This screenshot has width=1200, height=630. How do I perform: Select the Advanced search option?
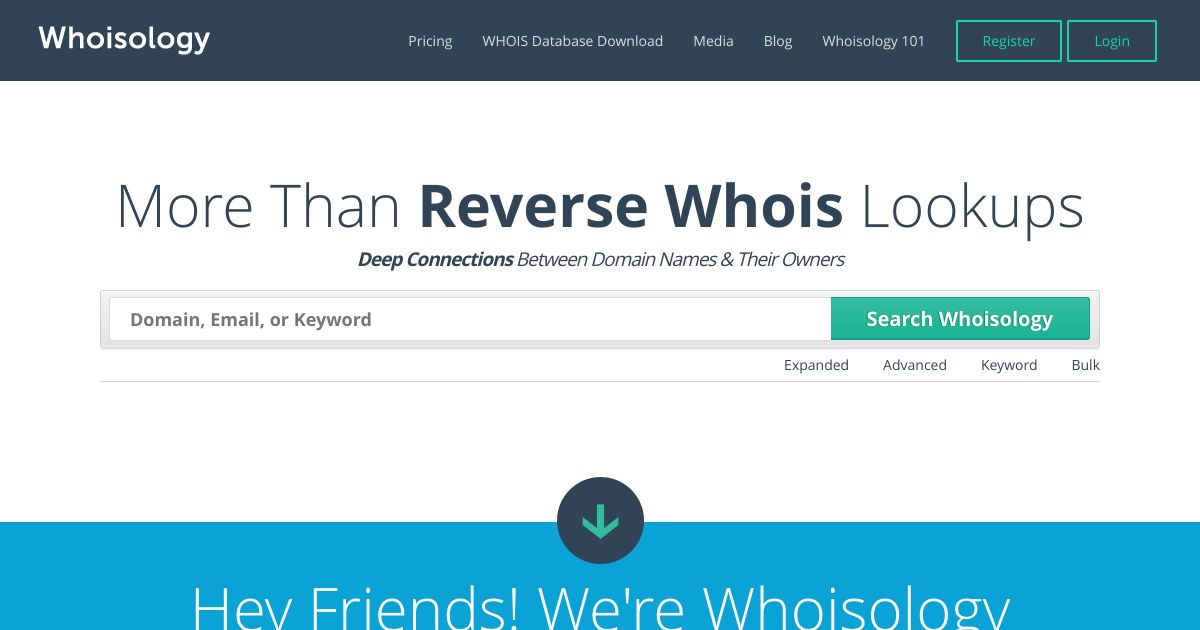click(x=914, y=365)
